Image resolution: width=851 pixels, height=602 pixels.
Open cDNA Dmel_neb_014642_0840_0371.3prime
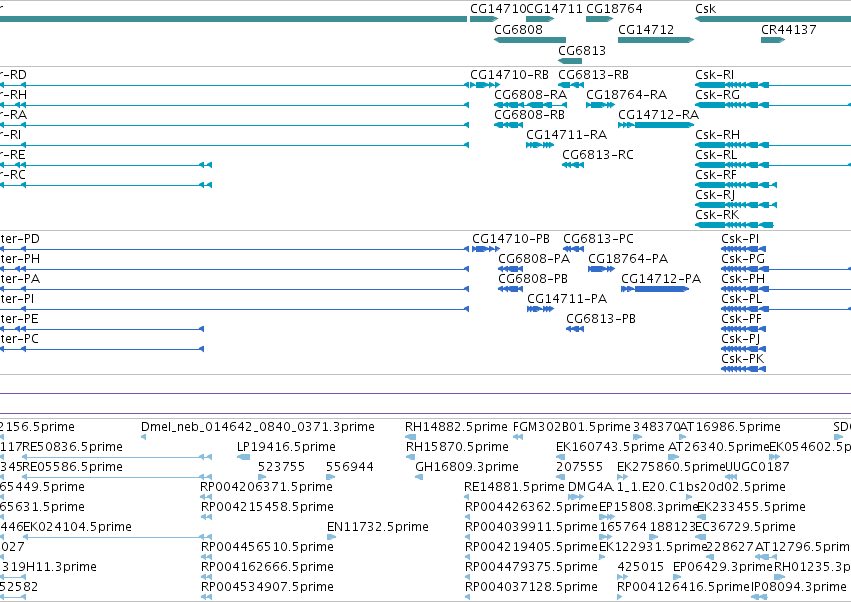pos(258,427)
